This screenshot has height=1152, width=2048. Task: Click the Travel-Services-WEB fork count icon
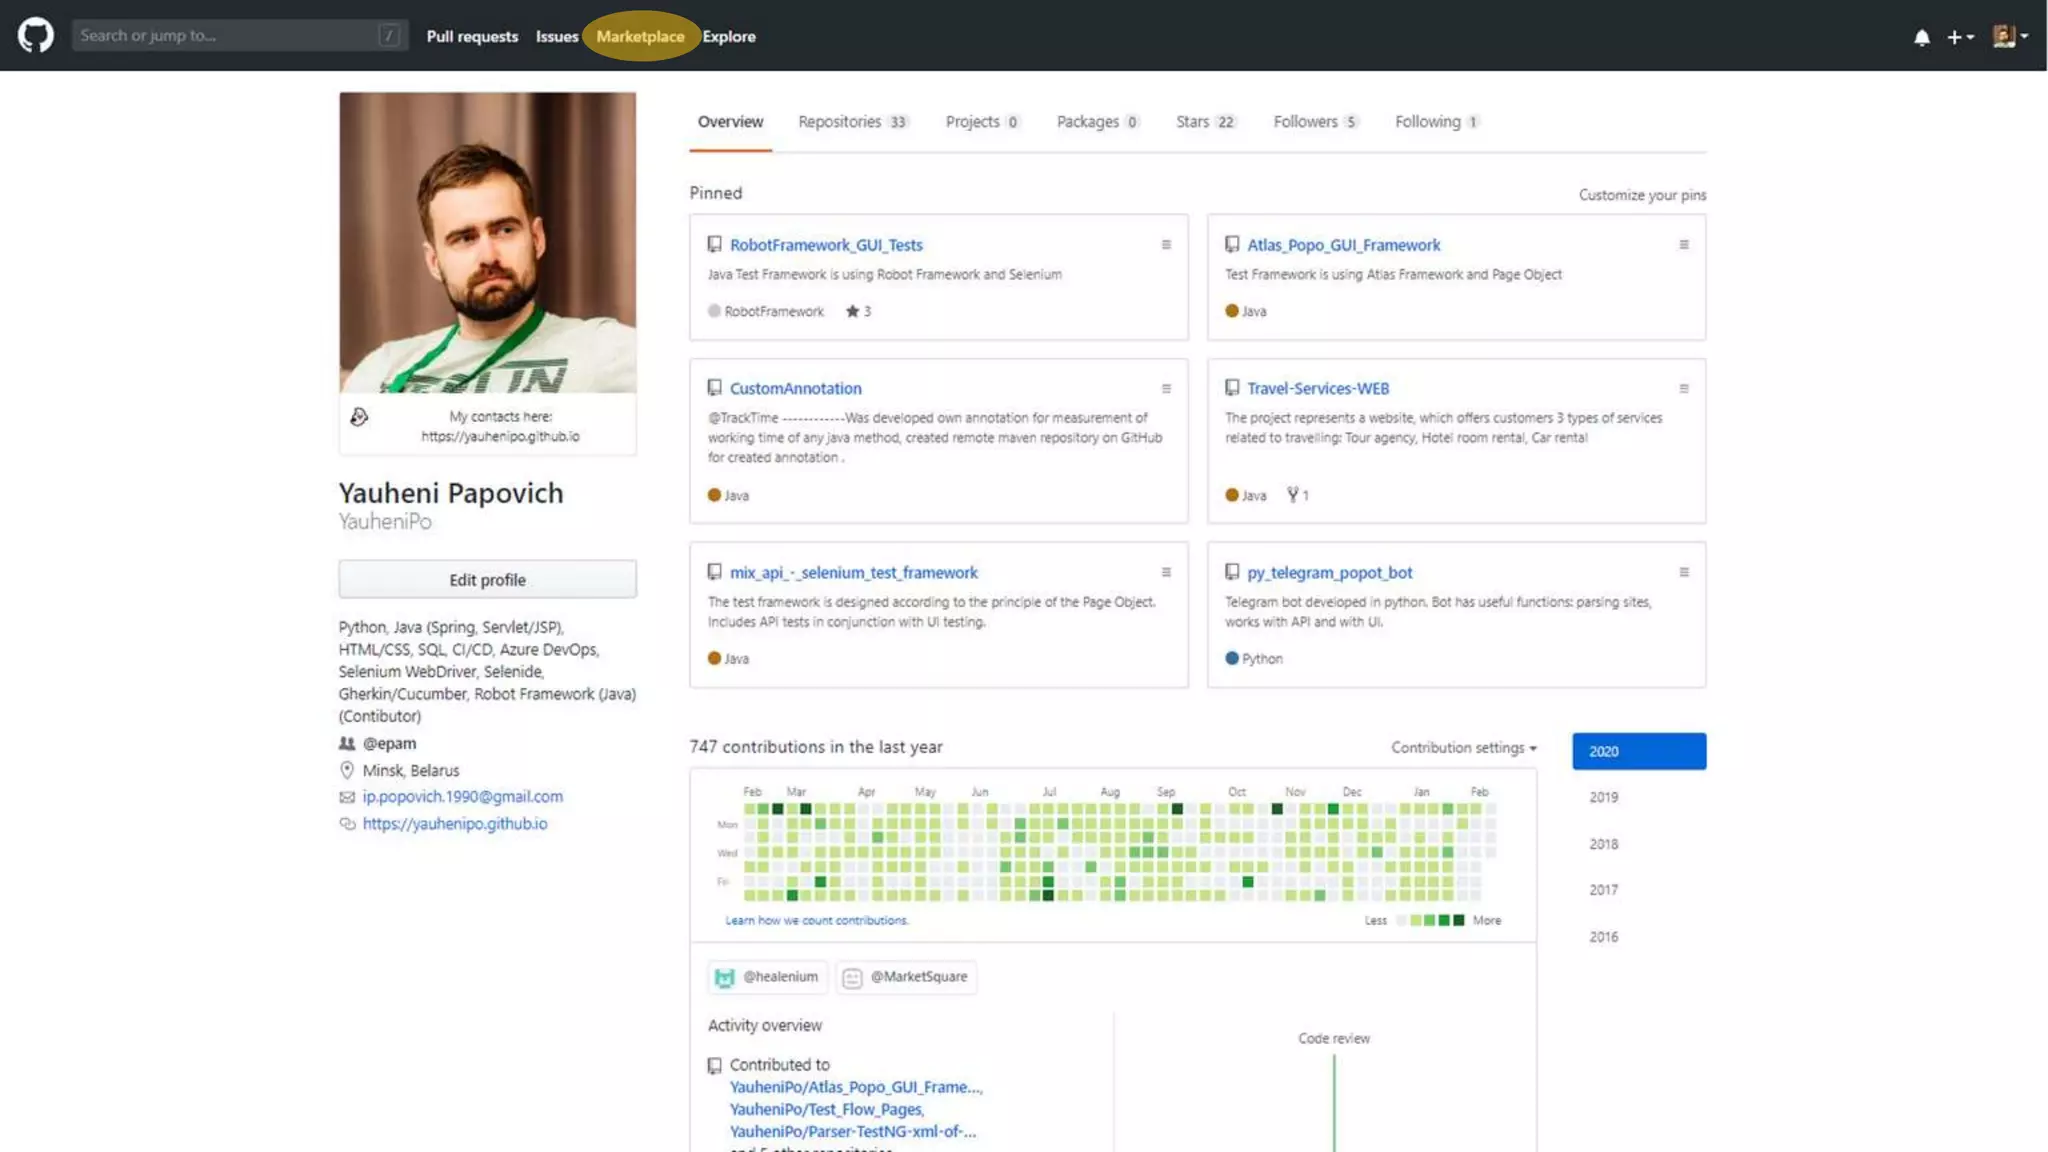[x=1293, y=494]
